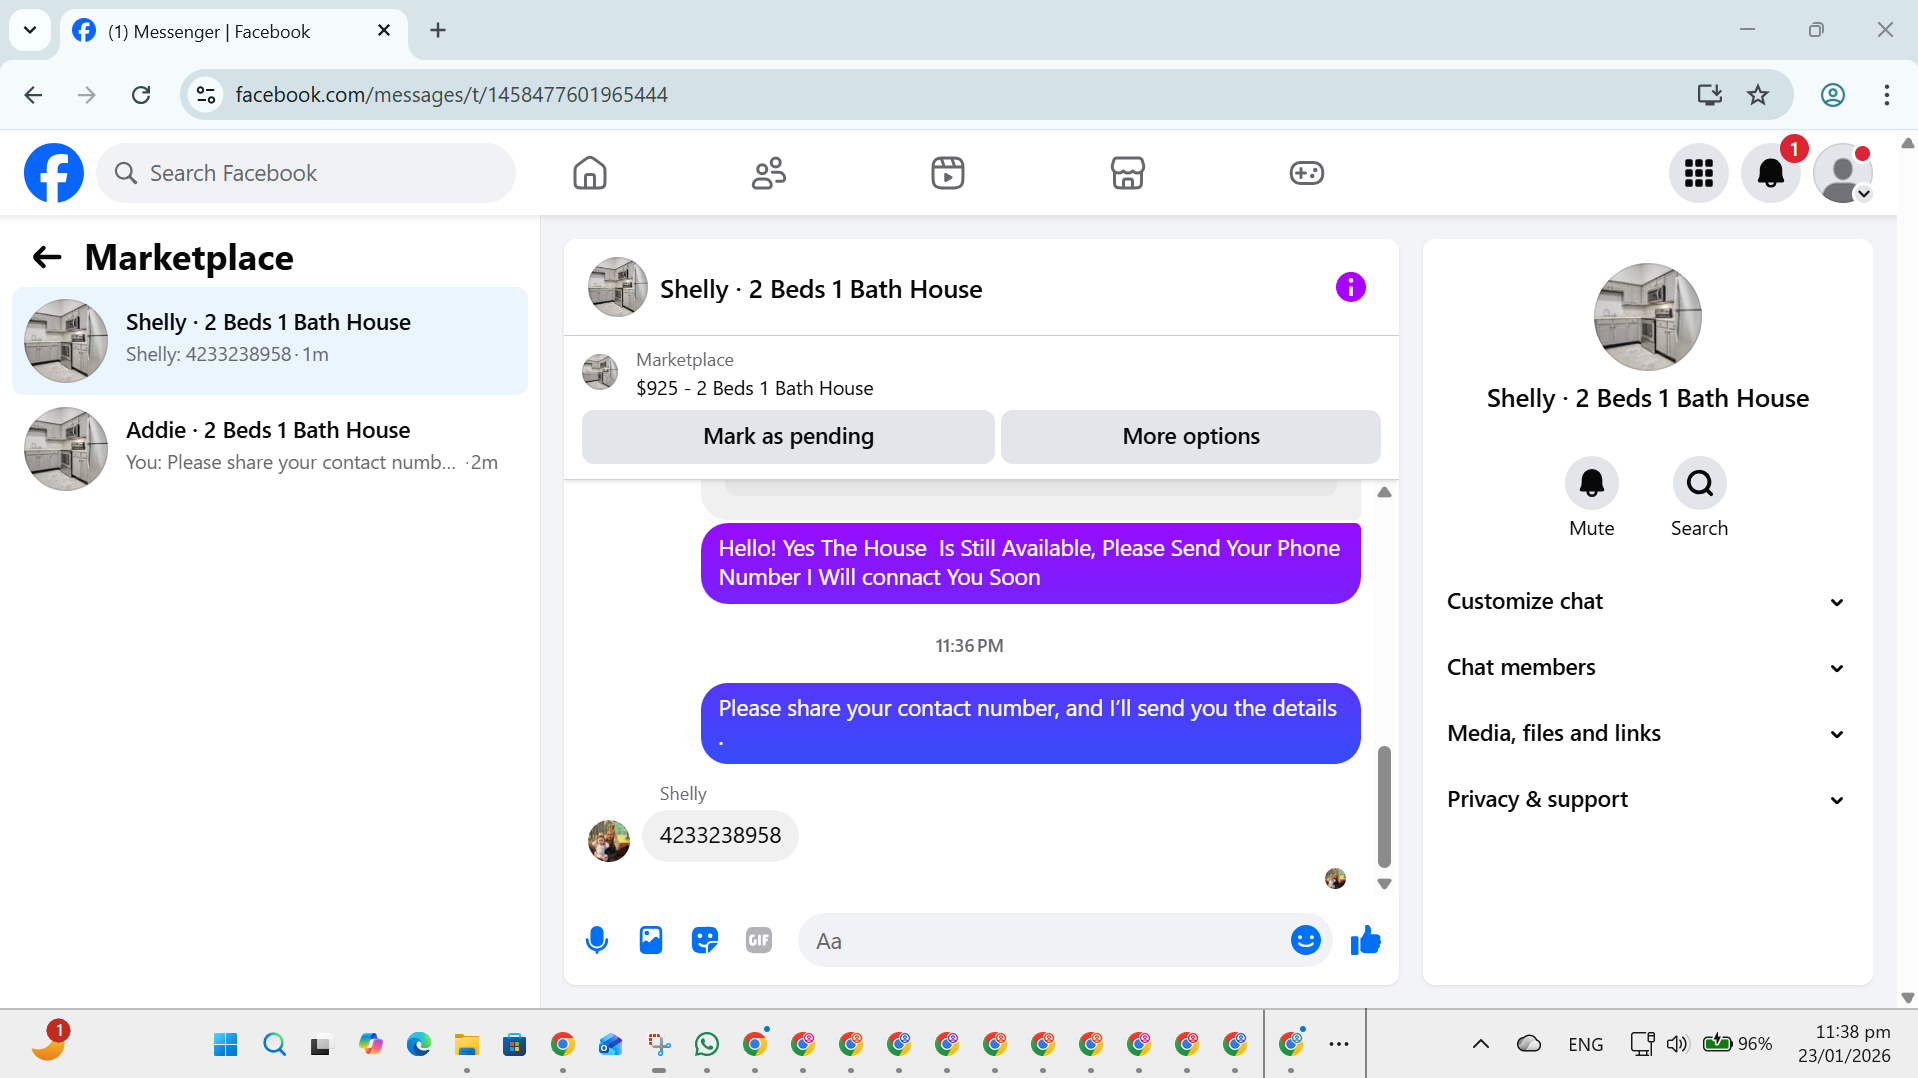Click the chat vertical scrollbar thumb
1918x1078 pixels.
pos(1384,806)
